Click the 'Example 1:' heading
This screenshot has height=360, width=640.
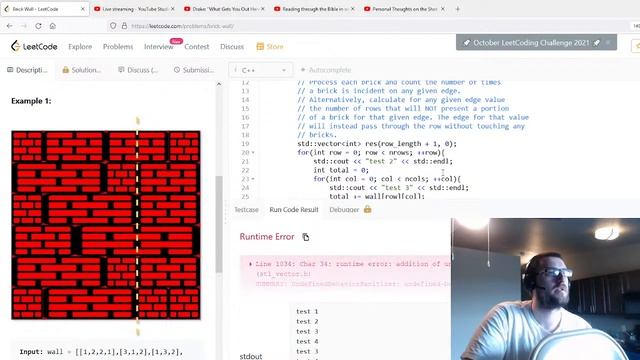tap(31, 101)
